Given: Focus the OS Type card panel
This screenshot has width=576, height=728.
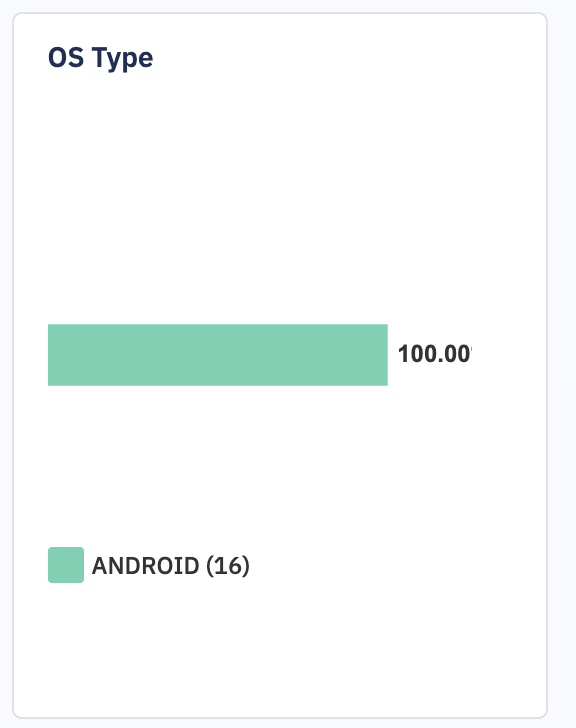Looking at the screenshot, I should pyautogui.click(x=280, y=365).
